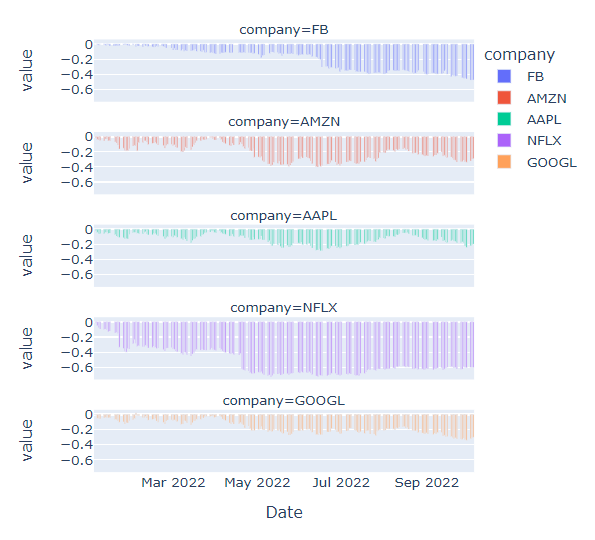Toggle FB trace via legend label
Viewport: 595px width, 540px height.
pyautogui.click(x=535, y=77)
